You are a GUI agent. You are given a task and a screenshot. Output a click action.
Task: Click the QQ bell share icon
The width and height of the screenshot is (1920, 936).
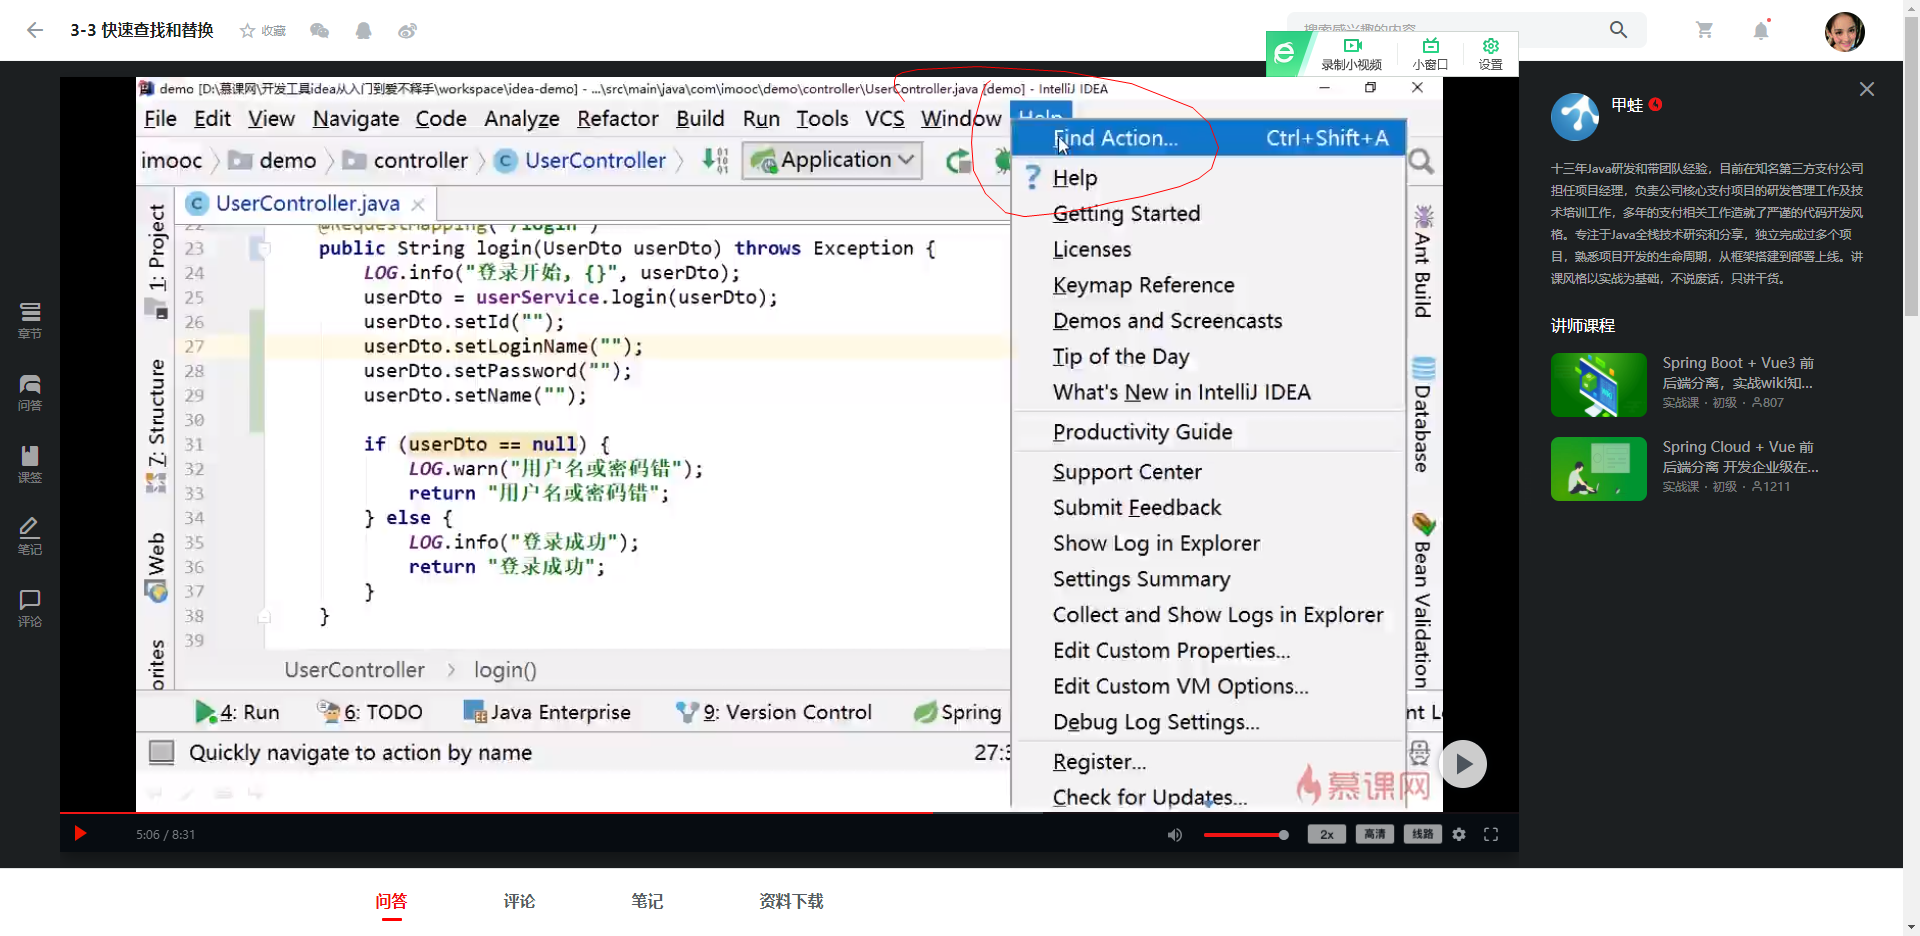(x=364, y=31)
